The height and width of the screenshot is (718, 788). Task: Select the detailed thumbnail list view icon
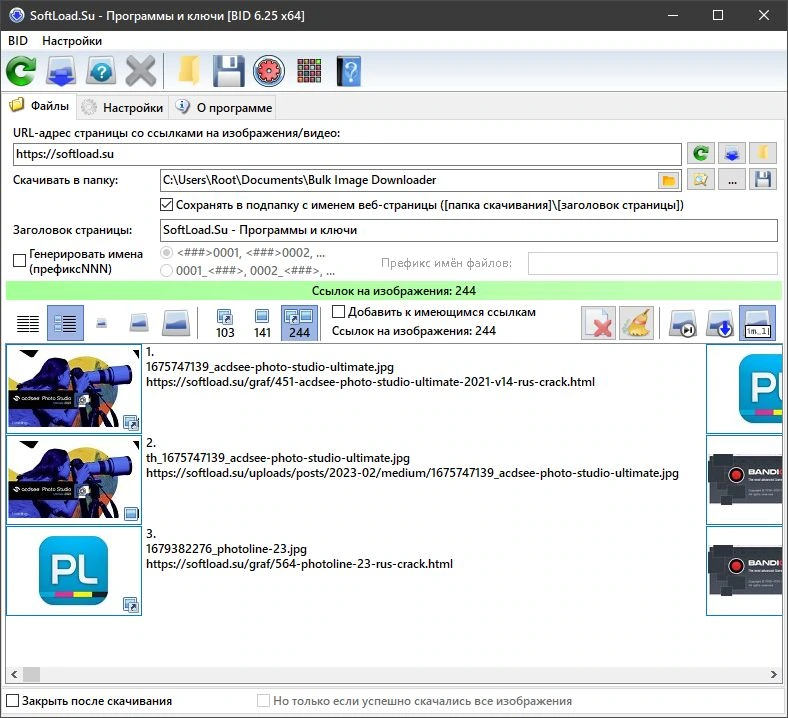click(65, 323)
